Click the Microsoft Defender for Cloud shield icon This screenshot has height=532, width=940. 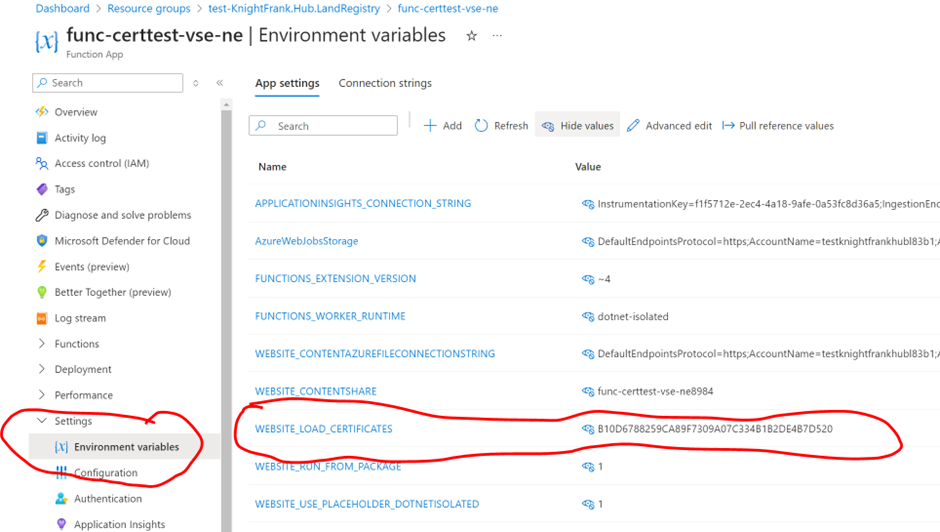(42, 241)
